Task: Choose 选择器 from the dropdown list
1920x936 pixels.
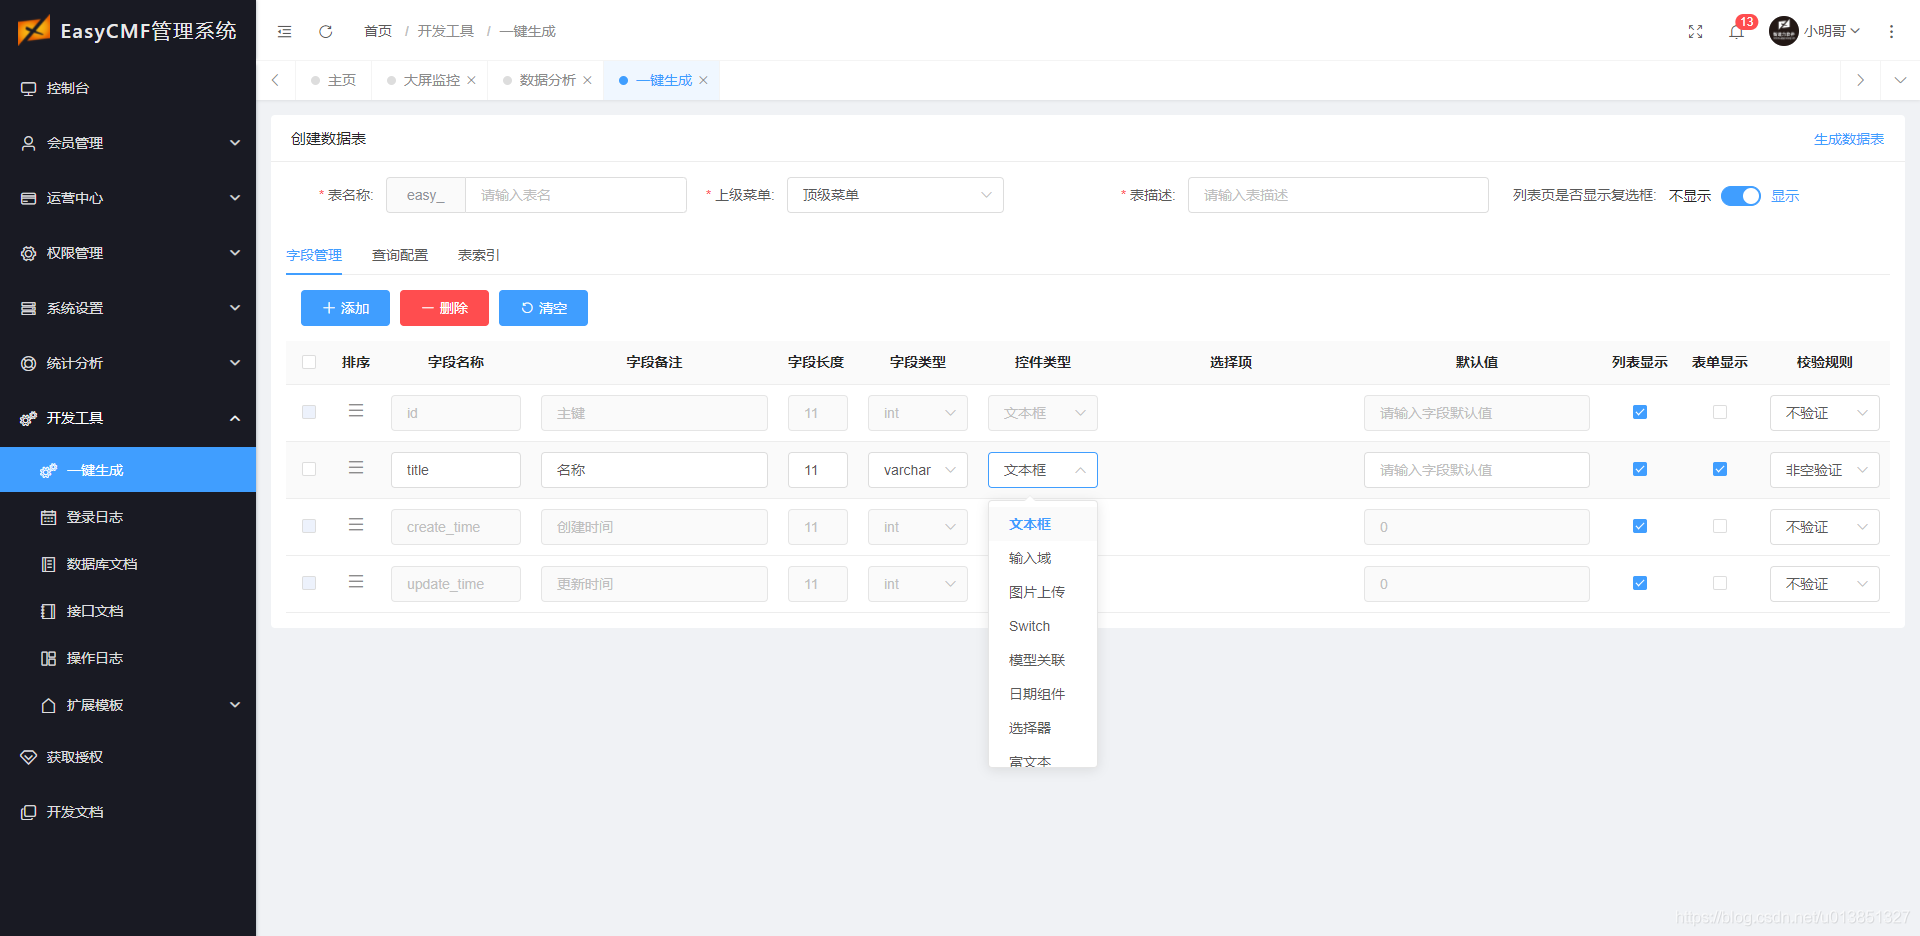Action: (1043, 728)
